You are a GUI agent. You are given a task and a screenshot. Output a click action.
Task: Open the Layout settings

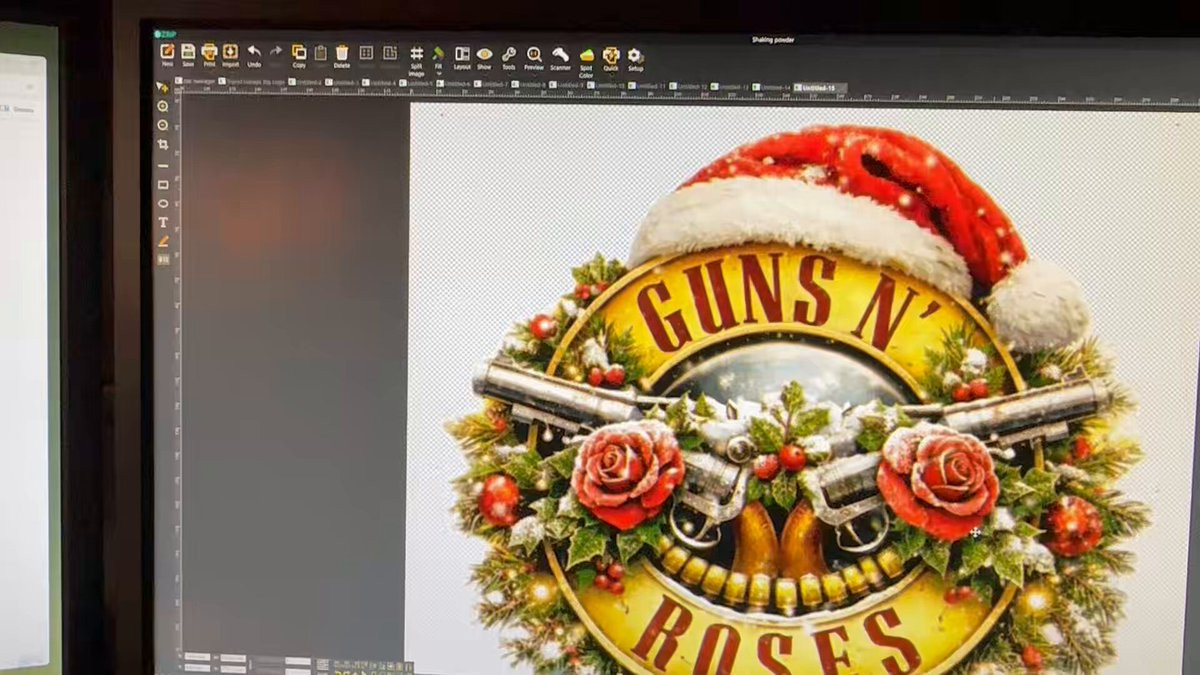[x=462, y=57]
